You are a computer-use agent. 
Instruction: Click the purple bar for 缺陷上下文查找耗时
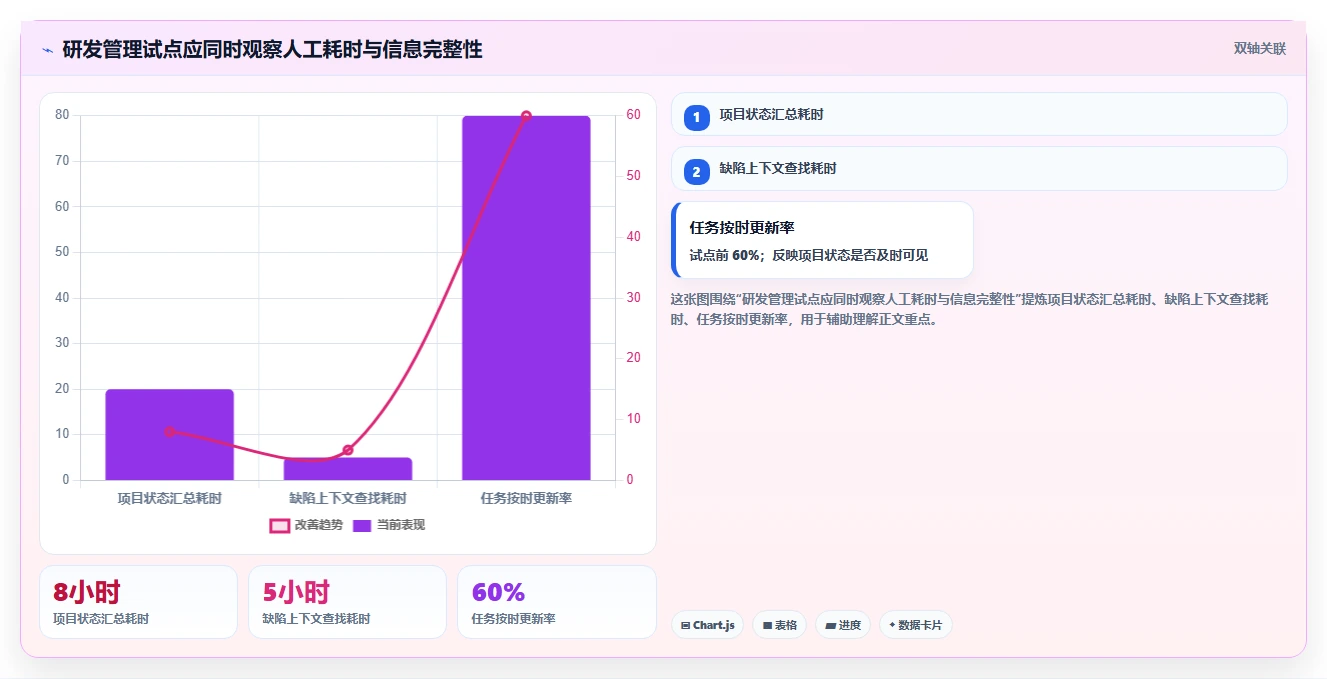pyautogui.click(x=347, y=469)
